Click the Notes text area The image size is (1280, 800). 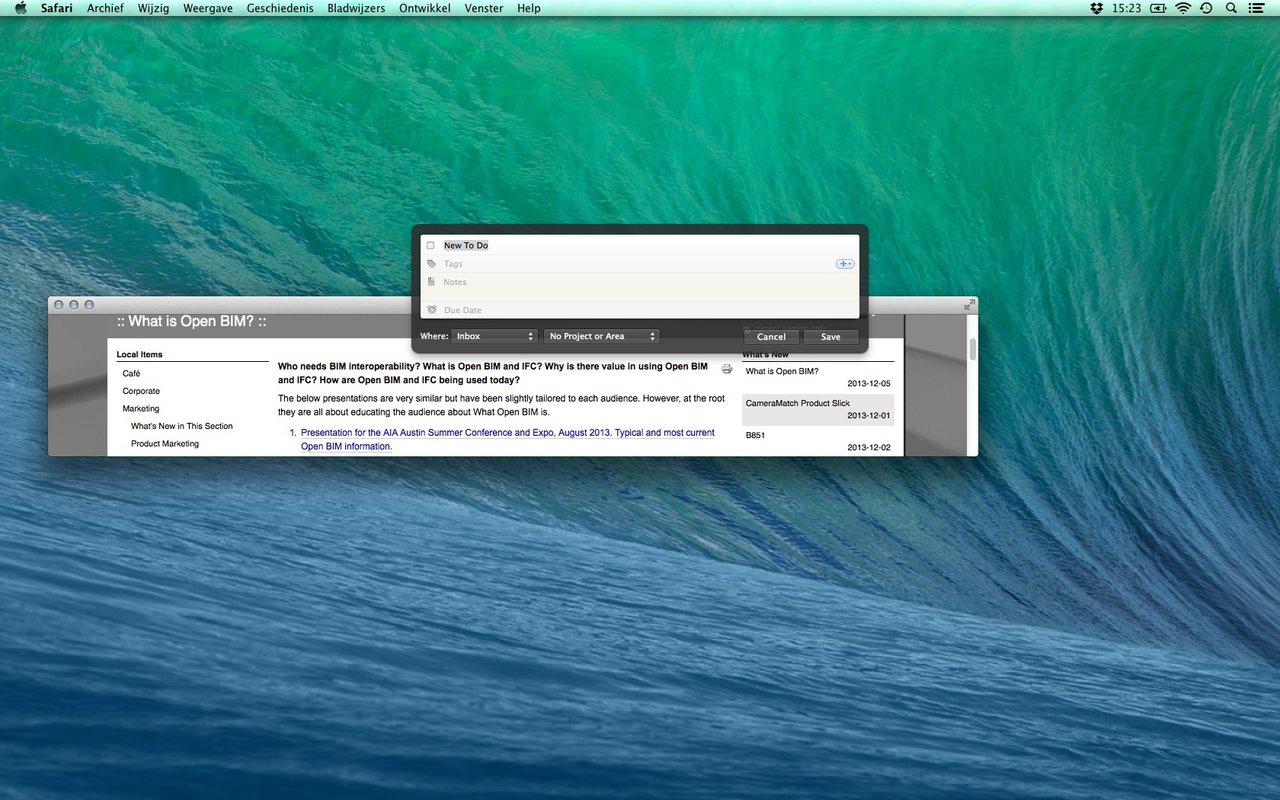(x=648, y=287)
